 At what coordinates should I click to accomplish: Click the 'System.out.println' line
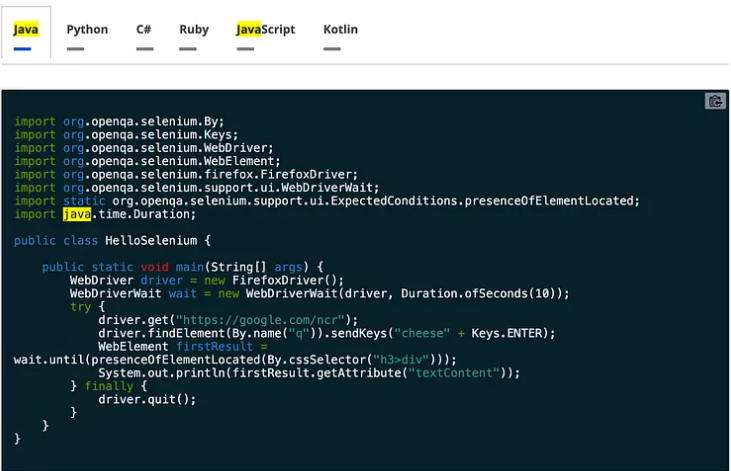pyautogui.click(x=309, y=373)
